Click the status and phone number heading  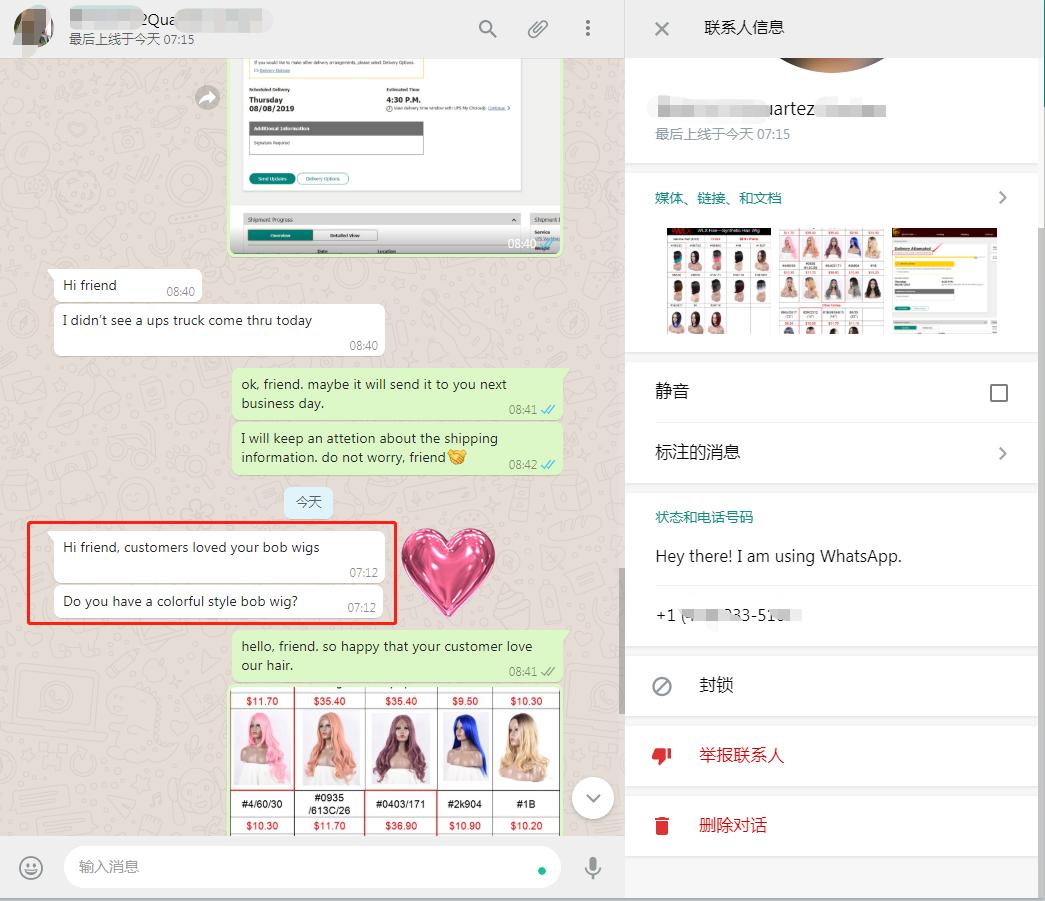pos(704,517)
